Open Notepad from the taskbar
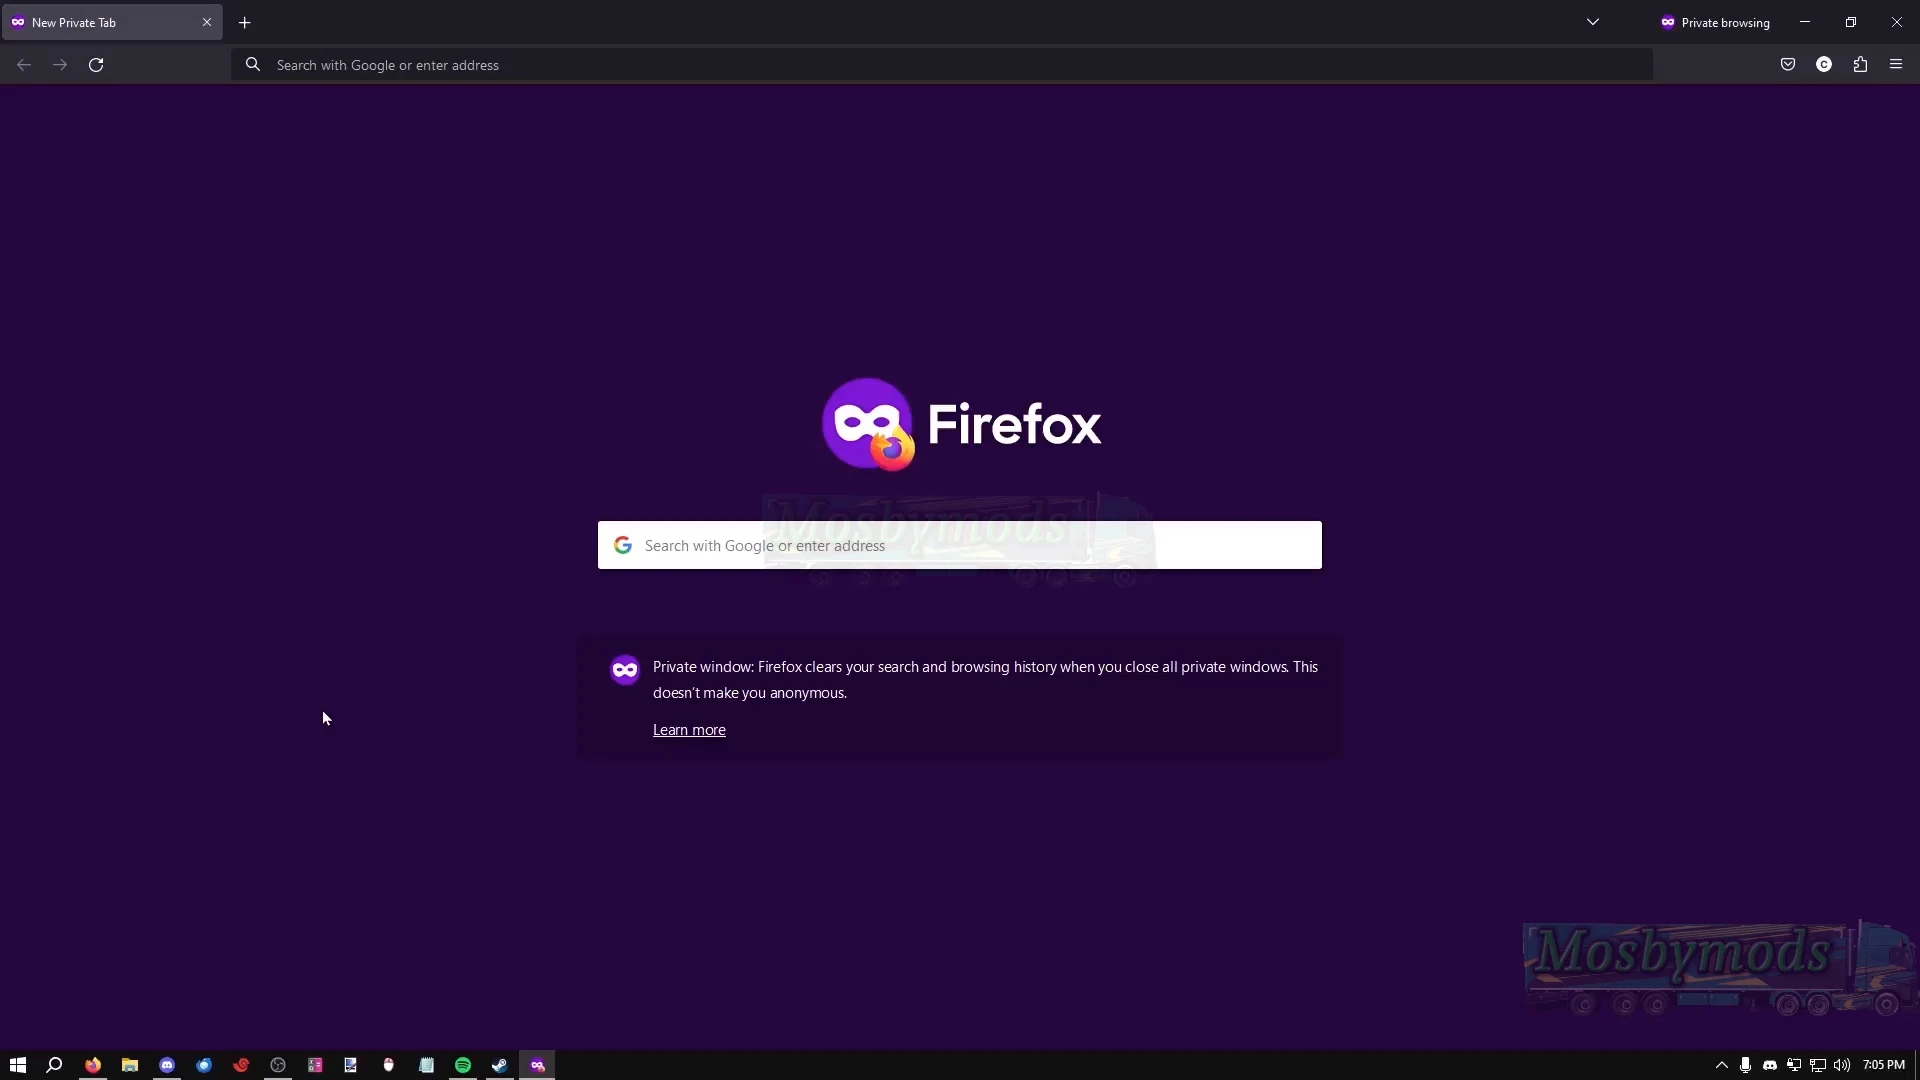The image size is (1920, 1080). click(426, 1065)
